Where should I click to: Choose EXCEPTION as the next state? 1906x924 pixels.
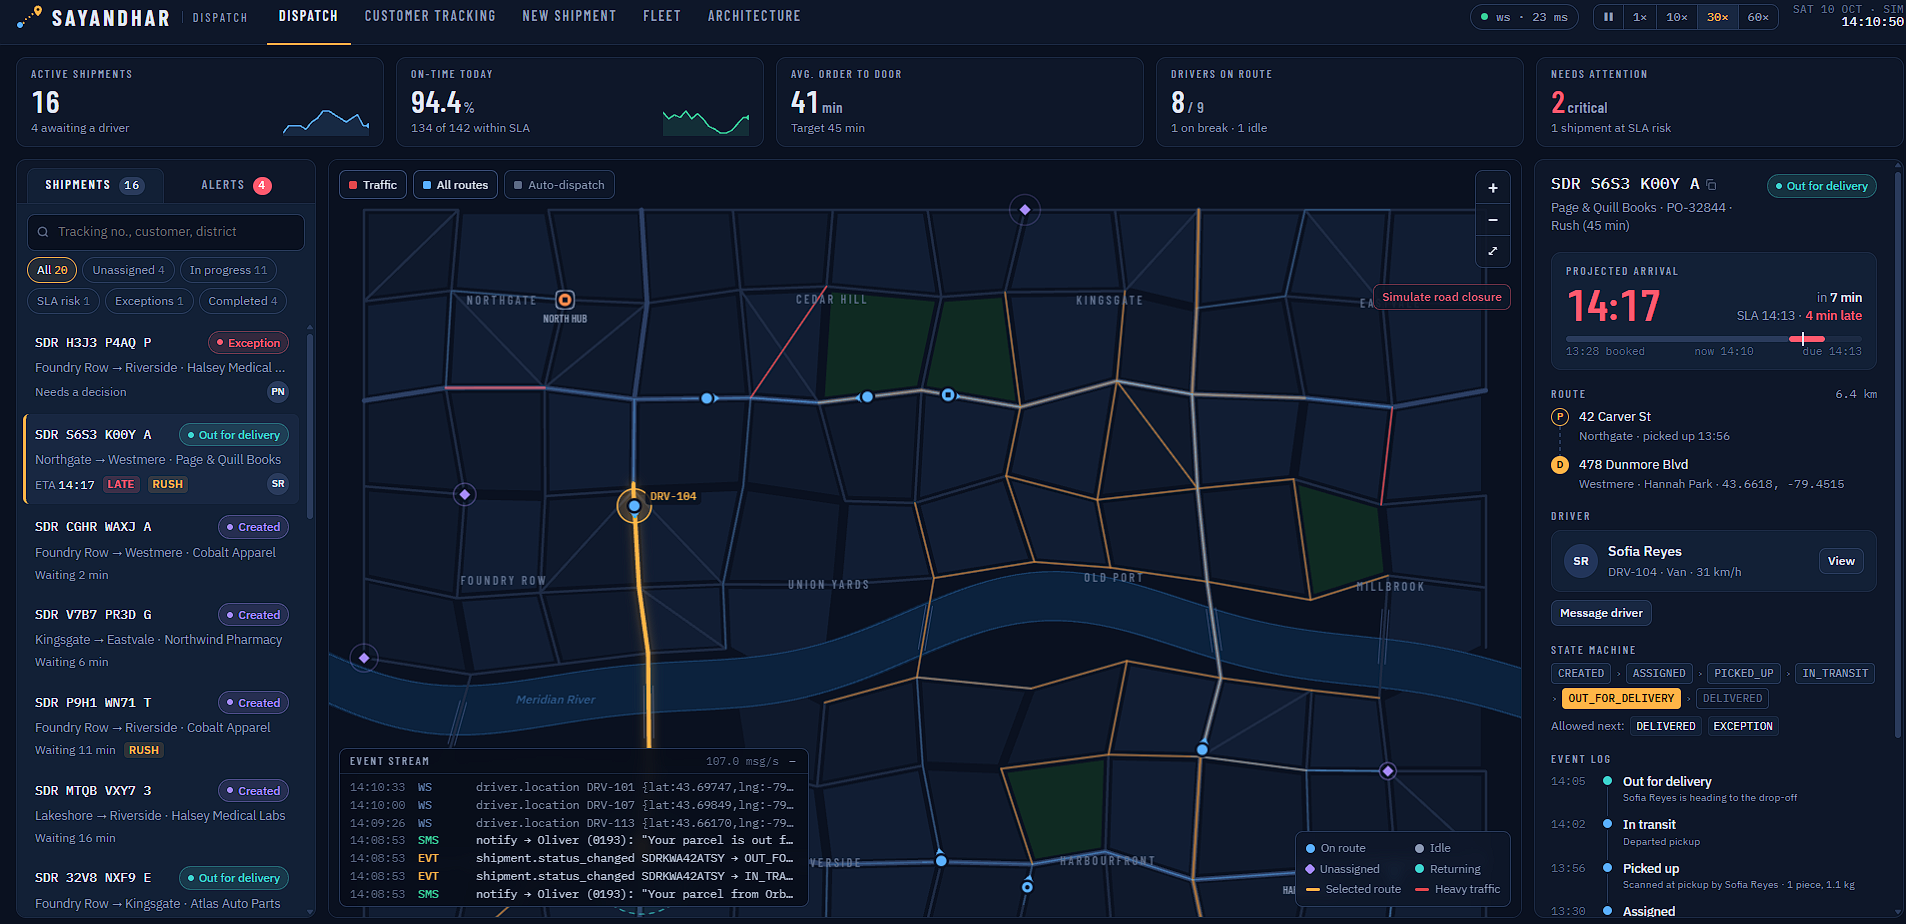(x=1742, y=727)
